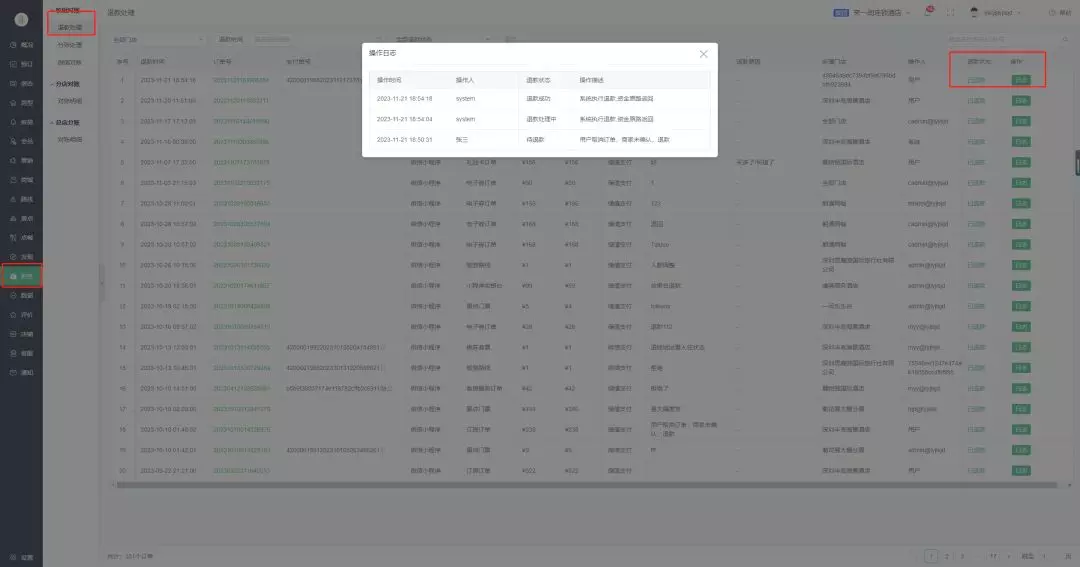Screen dimensions: 1080x567
Task: Open the 全部门店 store filter dropdown
Action: [x=158, y=39]
